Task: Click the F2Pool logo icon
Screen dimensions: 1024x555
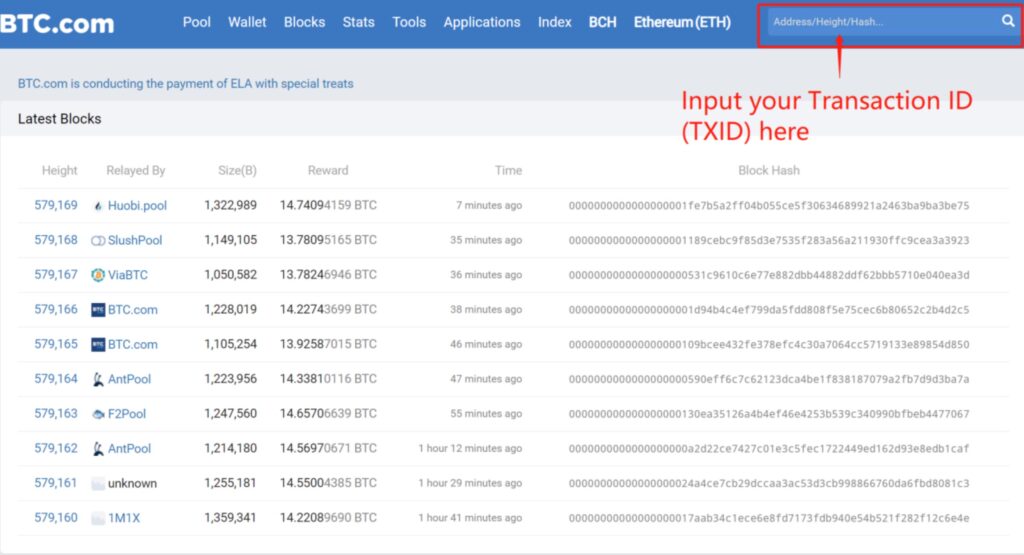Action: click(x=98, y=414)
